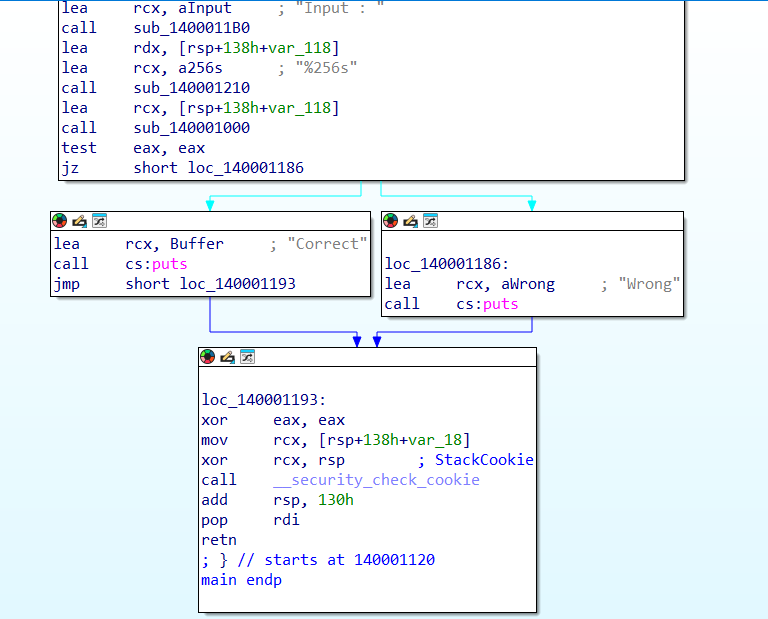This screenshot has height=619, width=768.
Task: Click loc_140001186 label
Action: 447,264
